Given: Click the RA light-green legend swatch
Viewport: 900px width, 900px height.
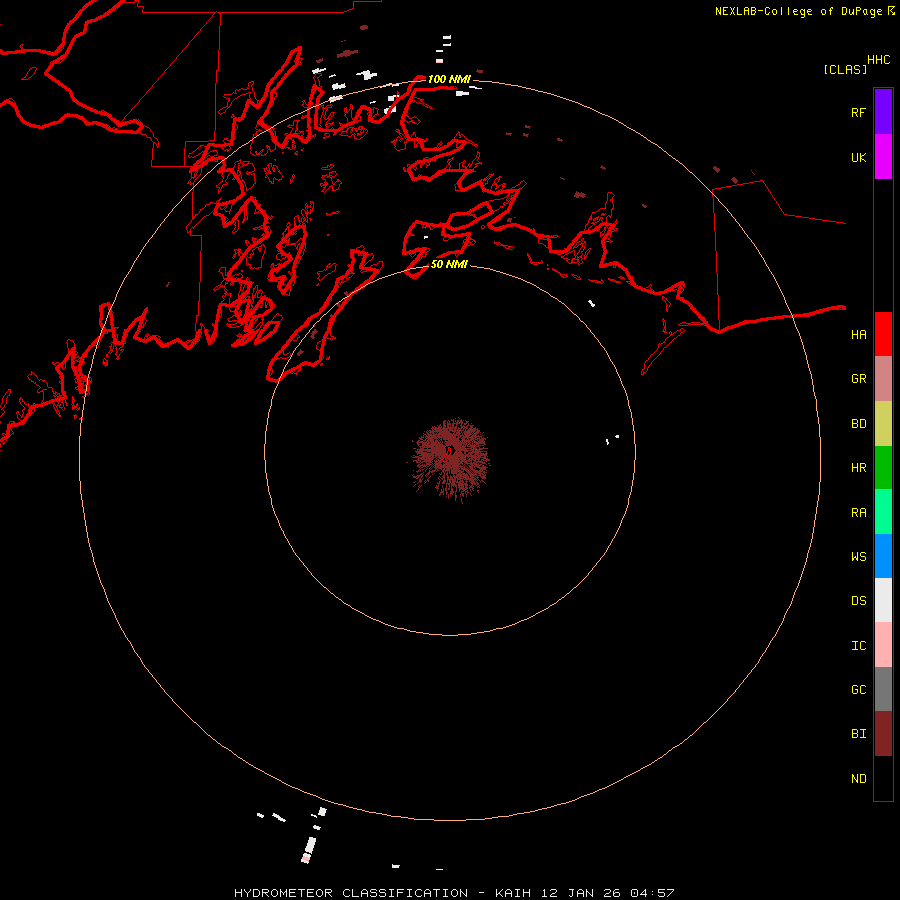Looking at the screenshot, I should pos(883,512).
